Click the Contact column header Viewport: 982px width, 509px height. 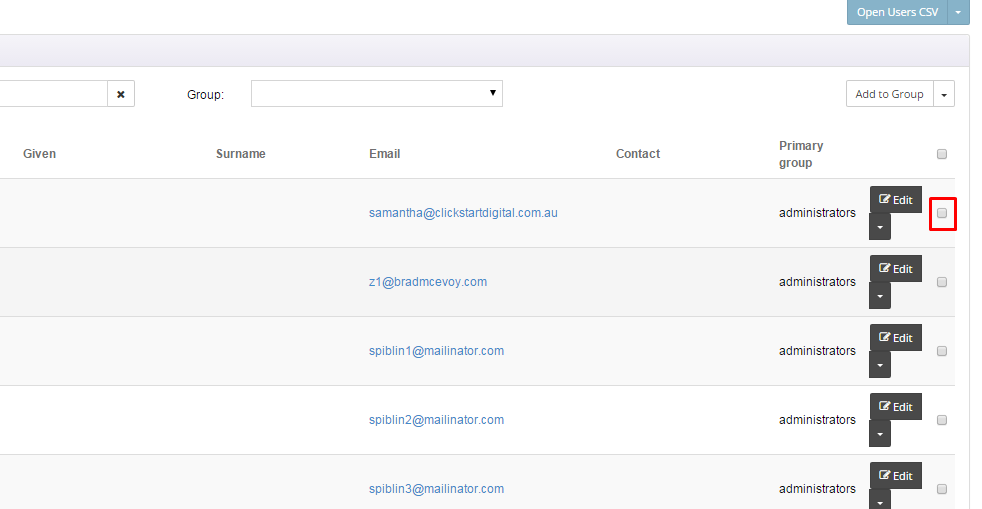638,154
